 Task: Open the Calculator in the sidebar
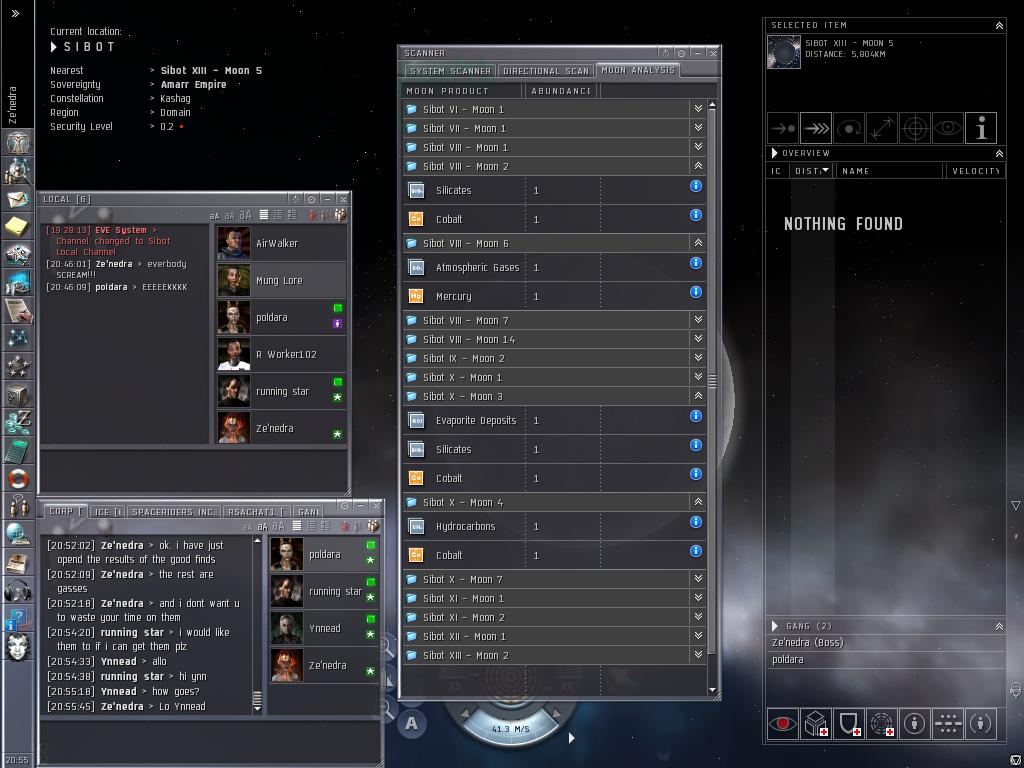[18, 450]
